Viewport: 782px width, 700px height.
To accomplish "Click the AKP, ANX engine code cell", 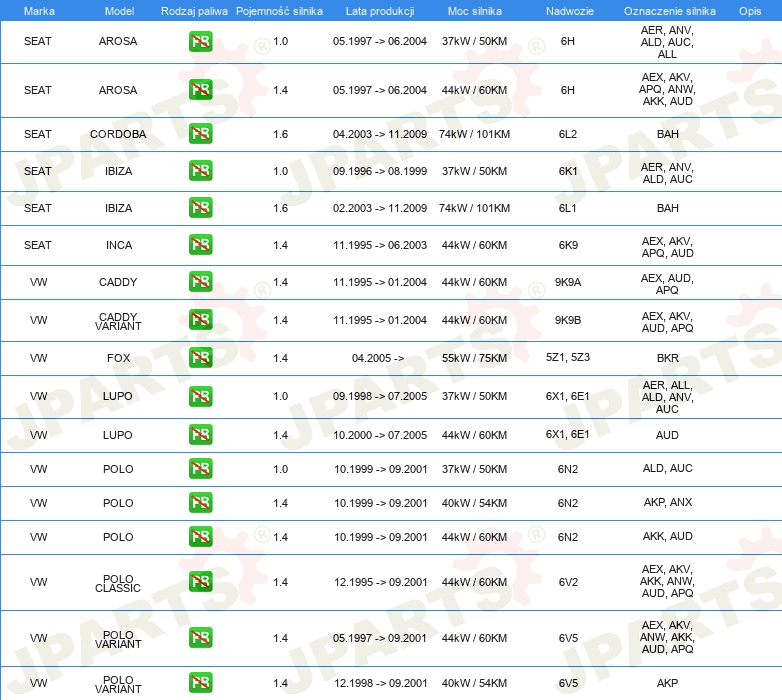I will [x=668, y=502].
